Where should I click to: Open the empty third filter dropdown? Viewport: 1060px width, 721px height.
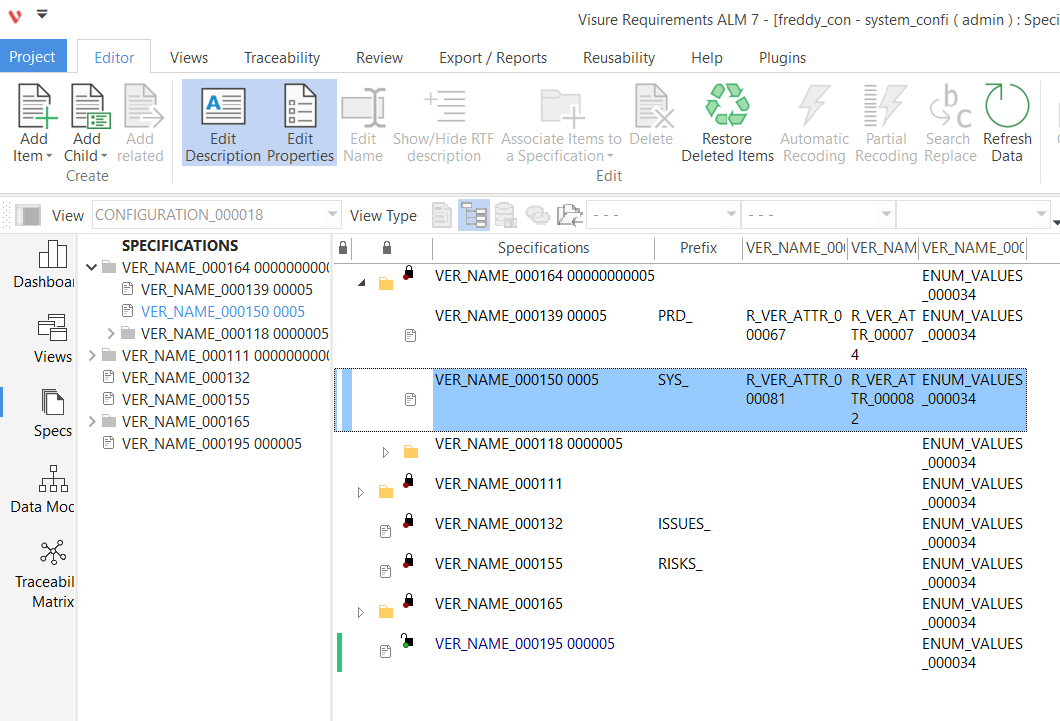pos(973,215)
